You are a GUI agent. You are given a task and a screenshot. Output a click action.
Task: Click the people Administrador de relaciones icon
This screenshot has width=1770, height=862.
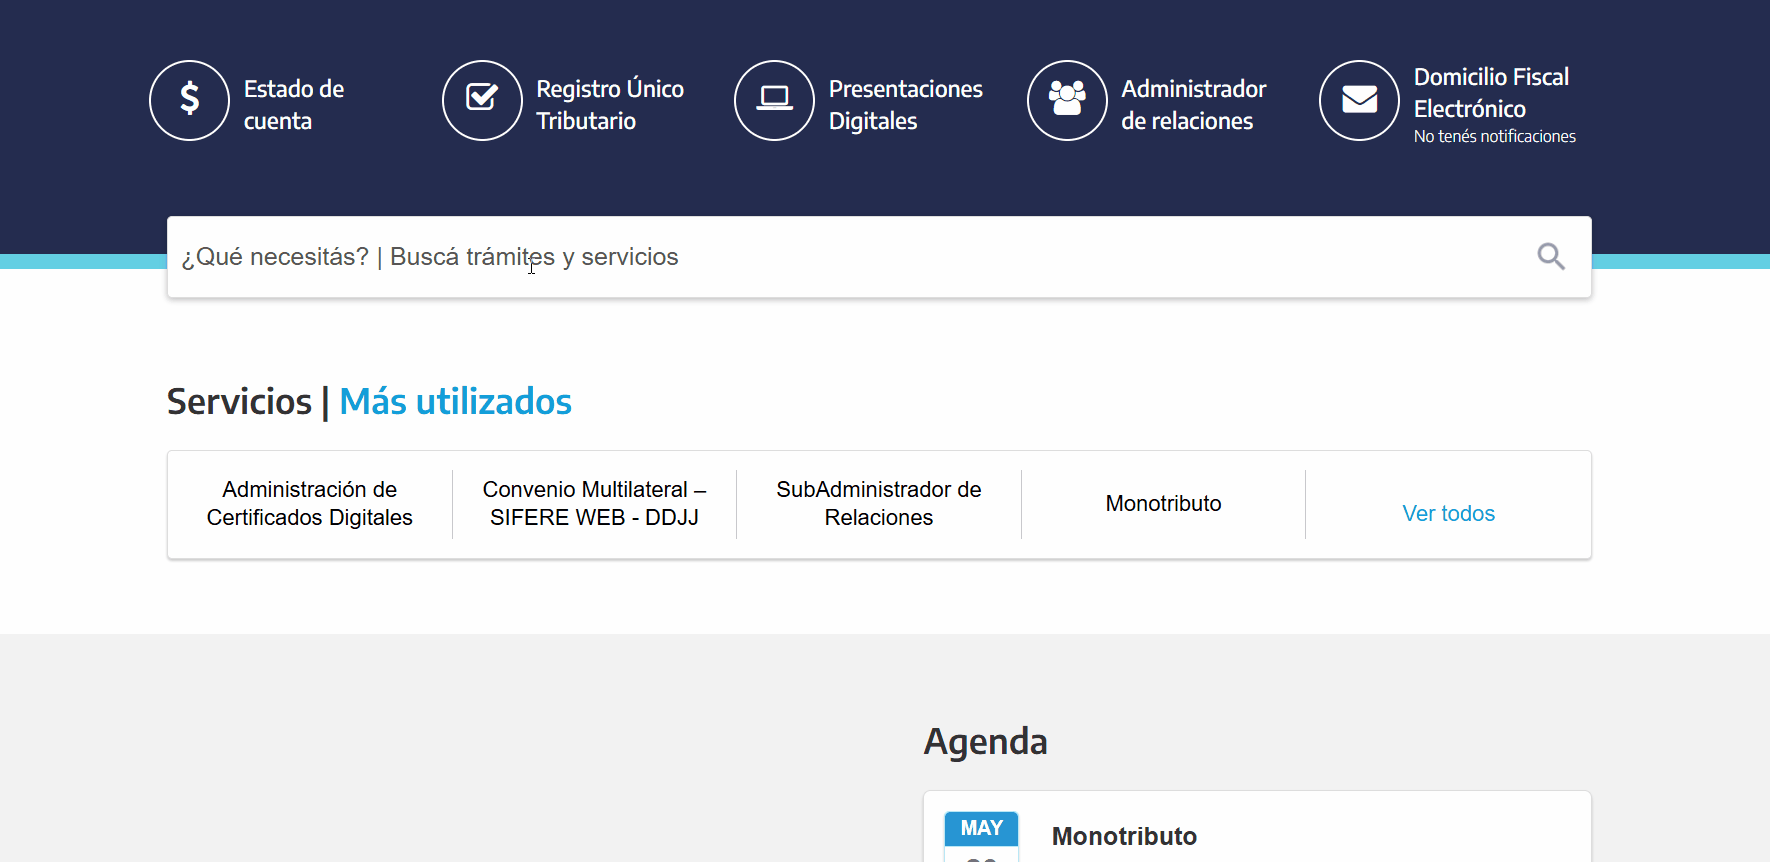[x=1067, y=100]
